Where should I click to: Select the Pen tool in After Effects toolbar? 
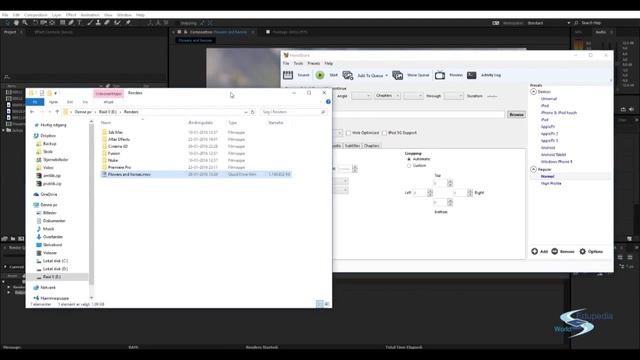(x=71, y=23)
